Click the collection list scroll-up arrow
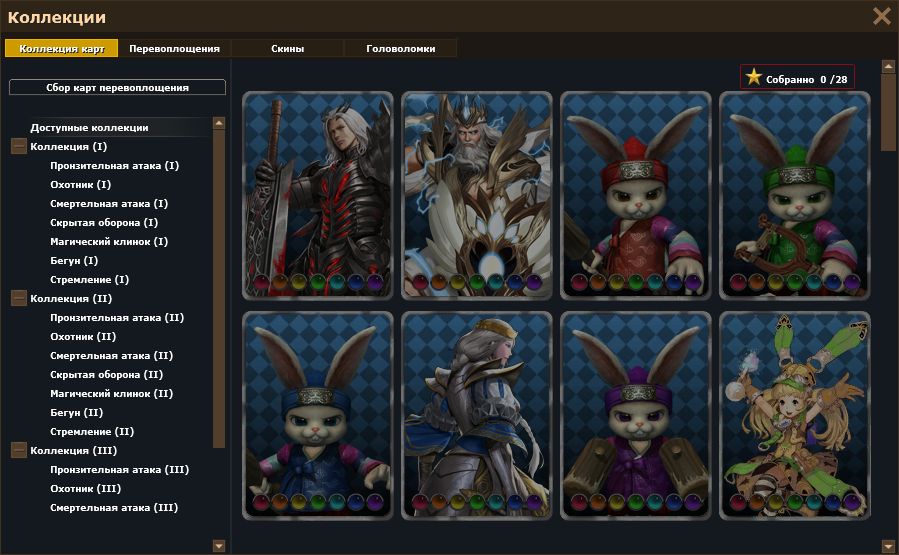The width and height of the screenshot is (899, 555). pos(218,123)
